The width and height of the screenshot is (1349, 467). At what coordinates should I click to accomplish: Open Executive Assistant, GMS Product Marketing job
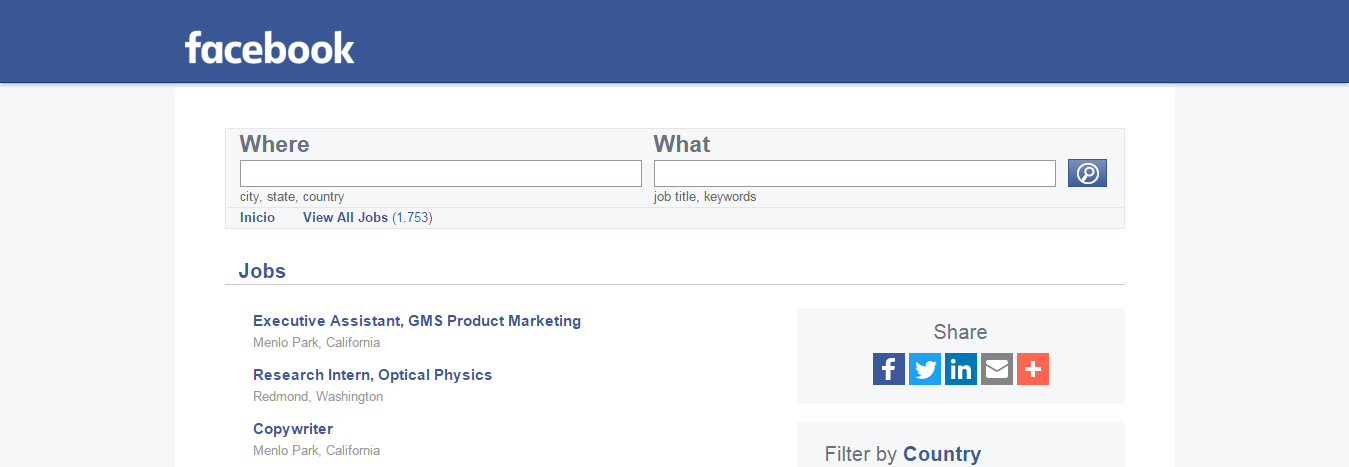coord(416,321)
